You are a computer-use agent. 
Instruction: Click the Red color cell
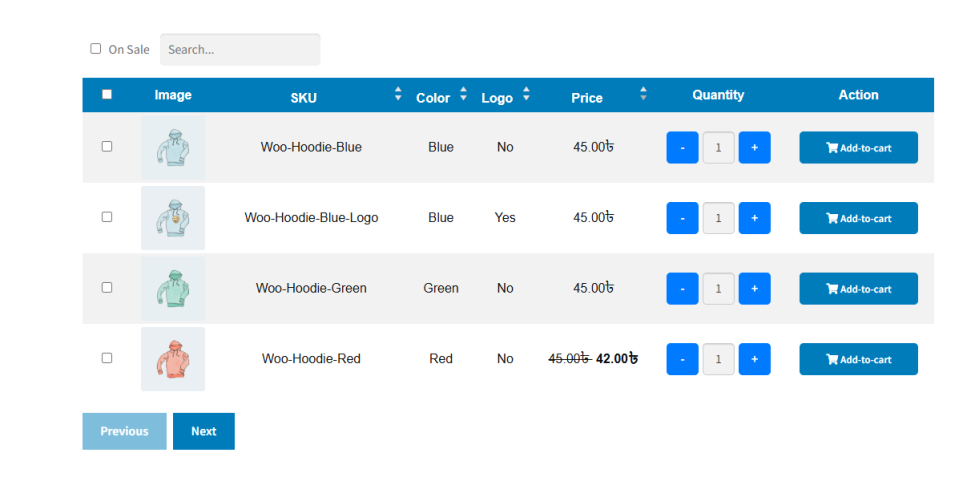click(441, 359)
